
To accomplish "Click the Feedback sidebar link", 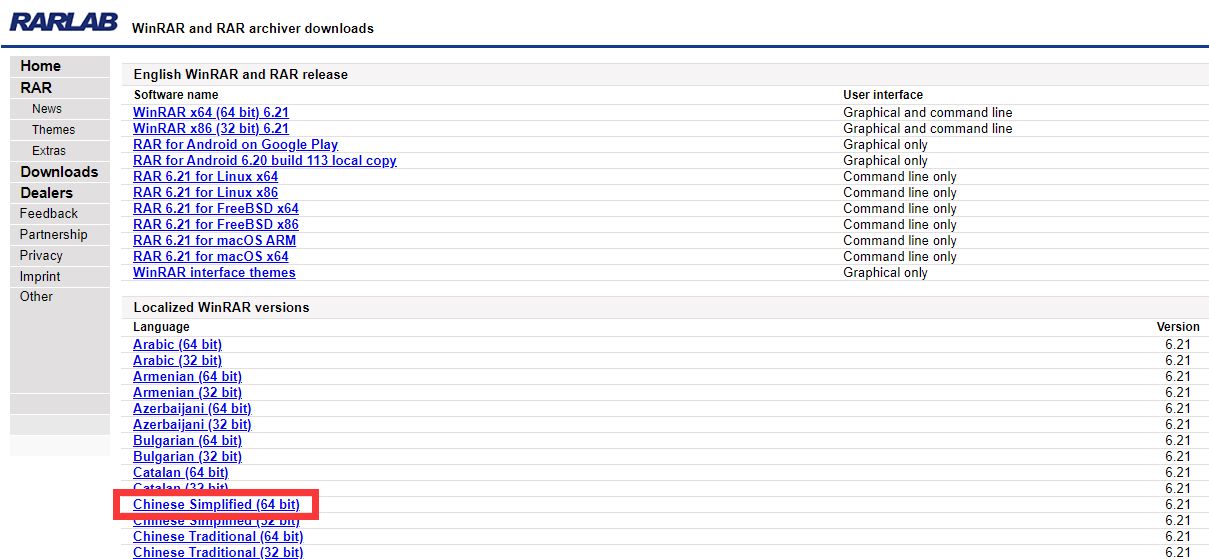I will pyautogui.click(x=49, y=214).
